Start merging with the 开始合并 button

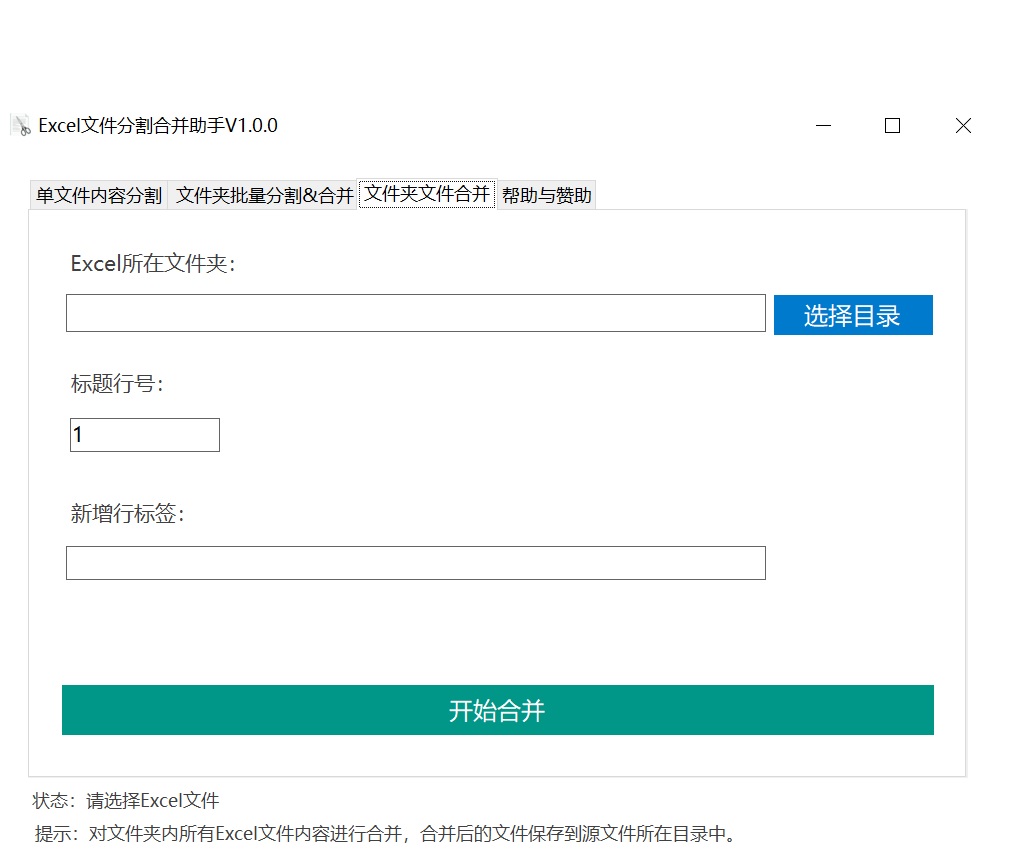tap(497, 710)
